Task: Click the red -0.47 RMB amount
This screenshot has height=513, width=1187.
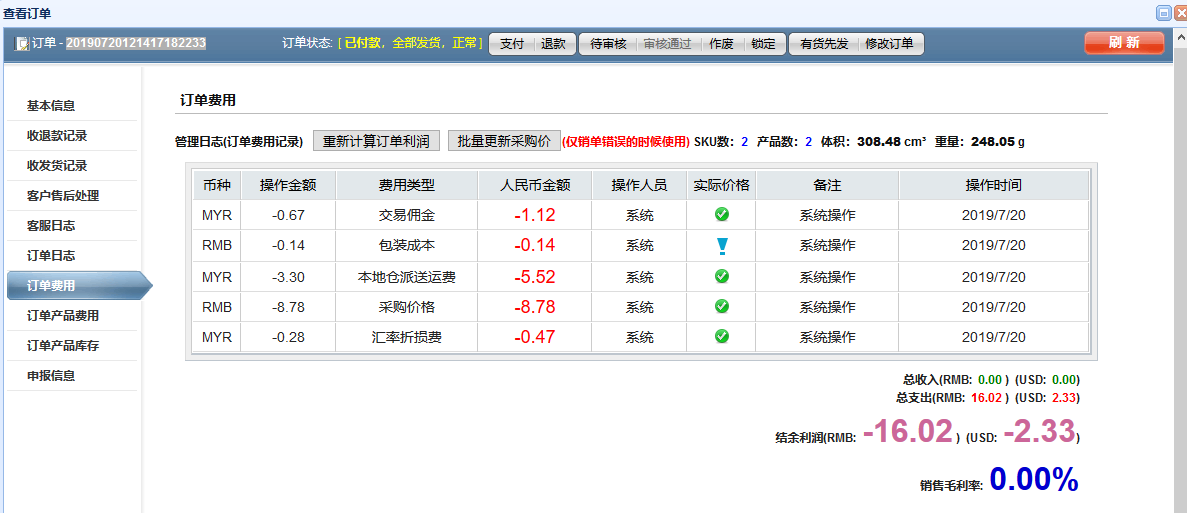Action: coord(534,337)
